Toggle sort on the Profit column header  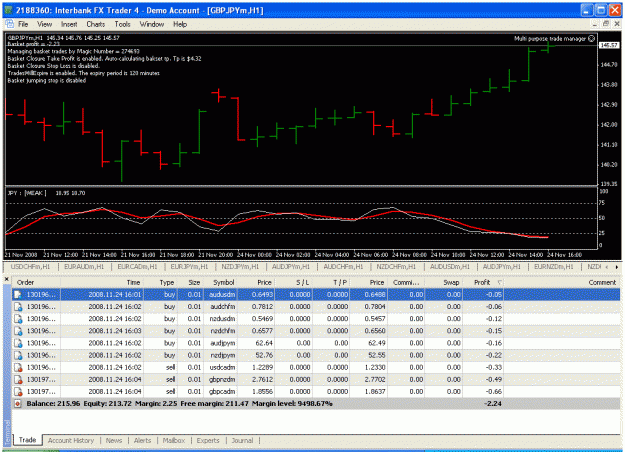[483, 282]
